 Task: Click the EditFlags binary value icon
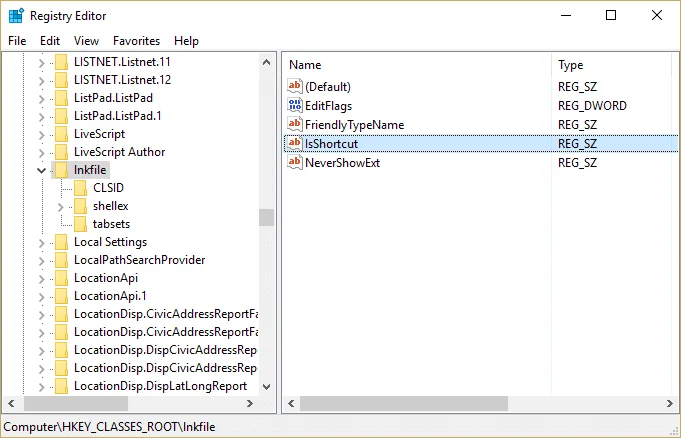pos(294,105)
